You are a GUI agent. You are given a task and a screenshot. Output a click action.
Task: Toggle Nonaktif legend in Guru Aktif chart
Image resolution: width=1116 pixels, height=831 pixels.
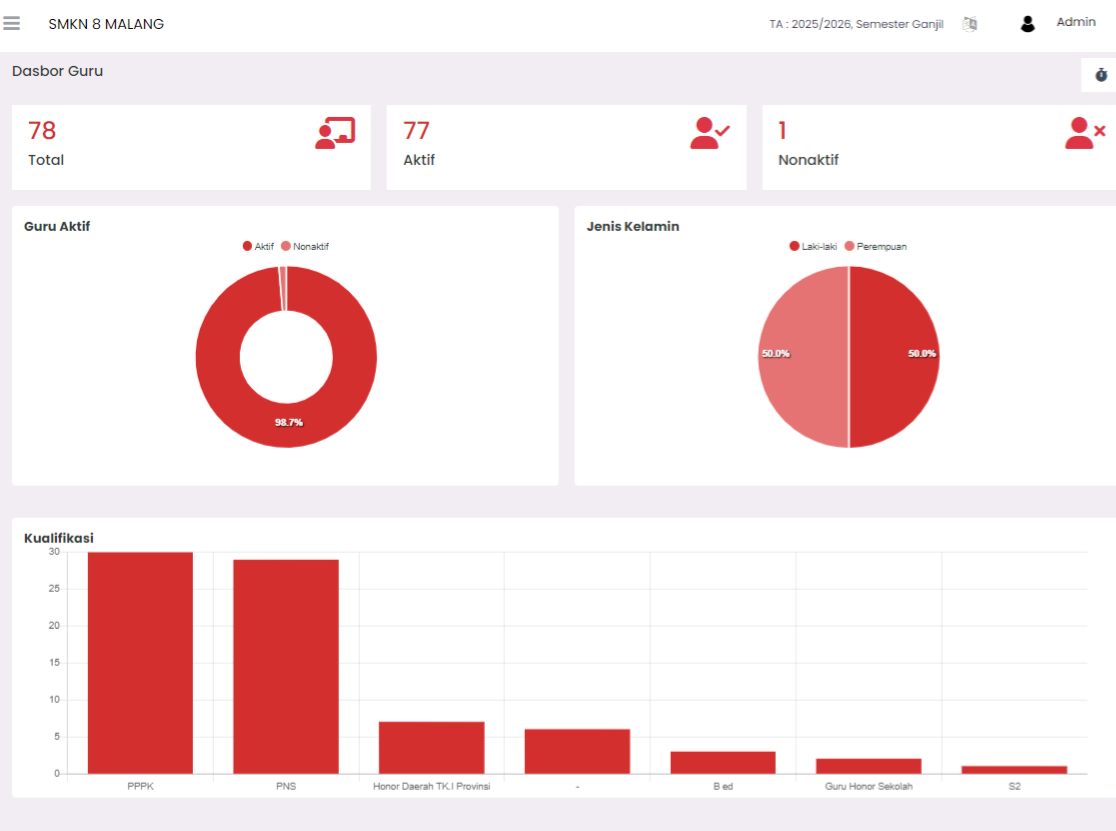(305, 246)
